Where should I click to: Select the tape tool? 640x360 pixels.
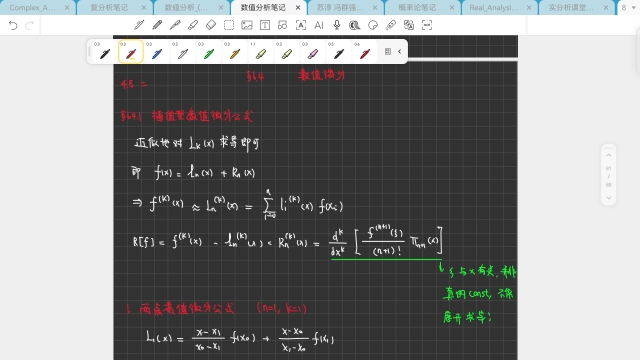355,25
